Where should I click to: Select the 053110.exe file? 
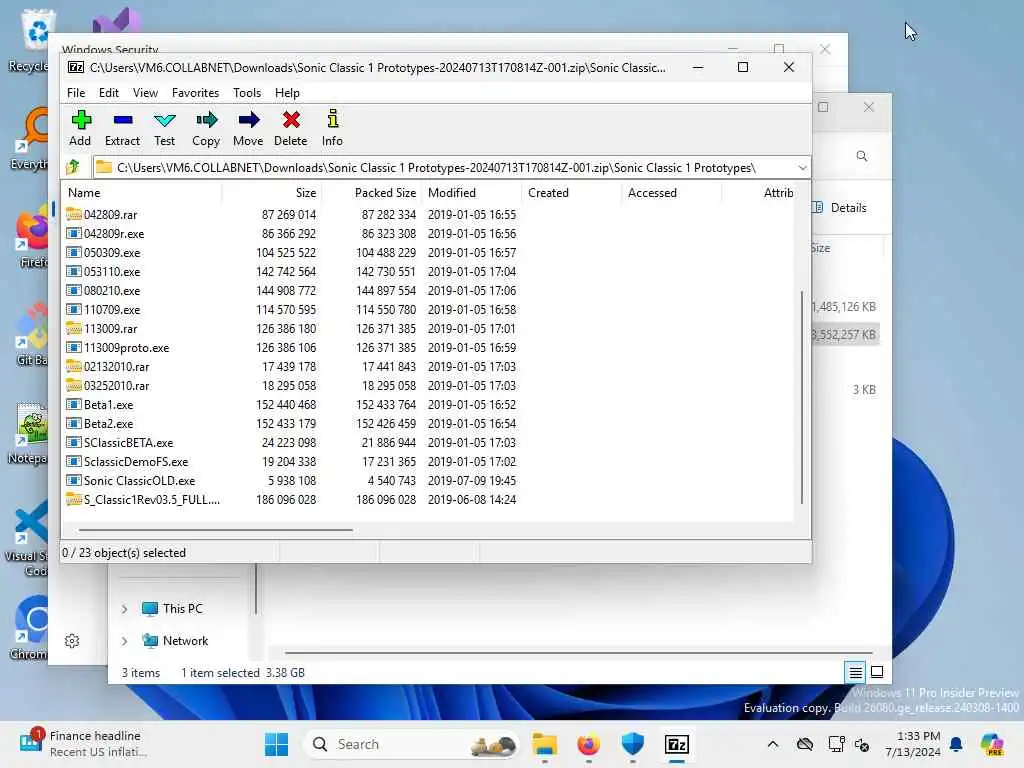point(112,272)
